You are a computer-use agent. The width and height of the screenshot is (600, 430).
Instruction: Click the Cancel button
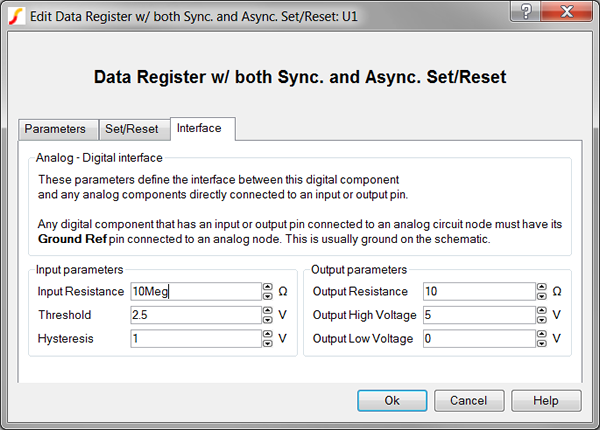(x=469, y=400)
